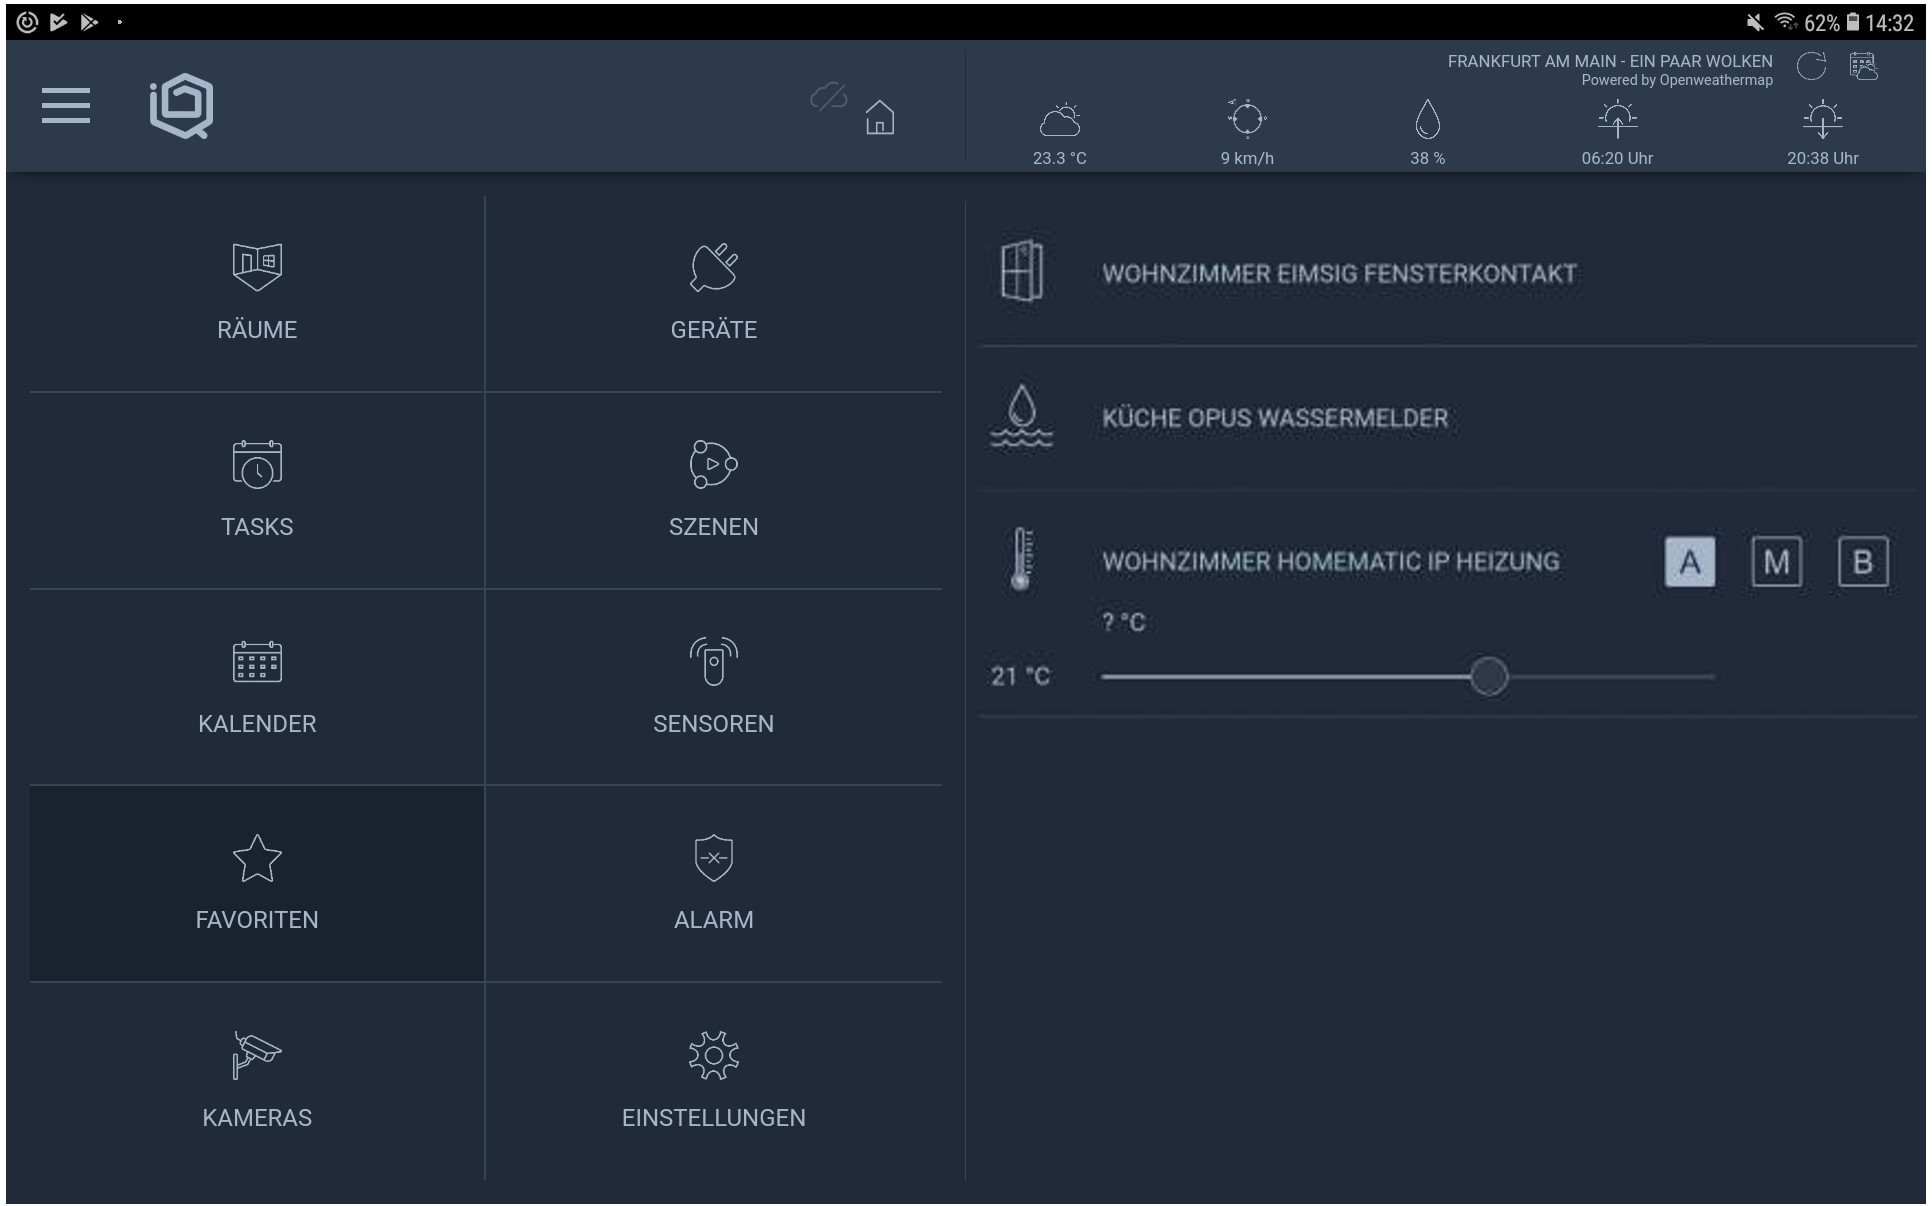This screenshot has width=1932, height=1206.
Task: Go to Szenen
Action: point(713,490)
